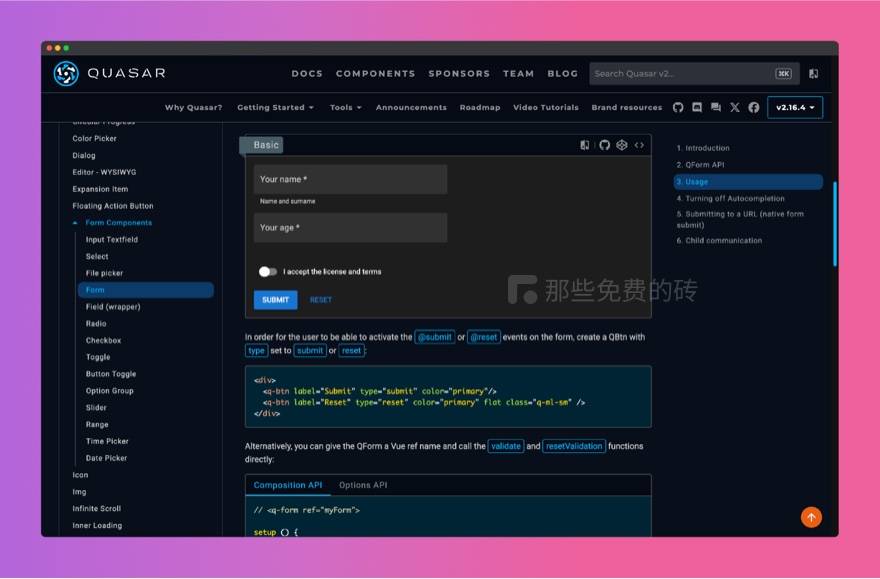
Task: Toggle dark mode on the Basic example
Action: point(585,145)
